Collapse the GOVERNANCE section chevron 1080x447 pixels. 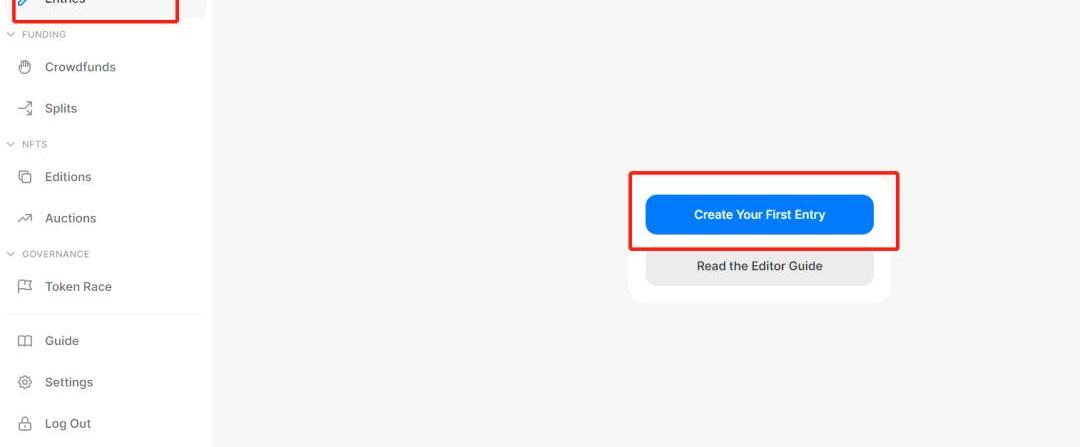10,254
